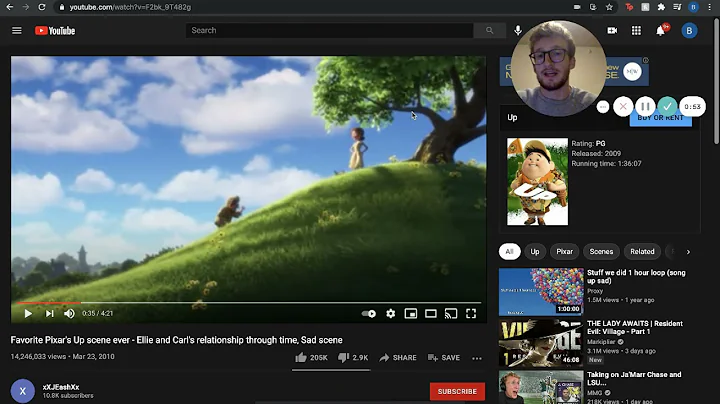
Task: Start voice search with the microphone
Action: pyautogui.click(x=518, y=30)
